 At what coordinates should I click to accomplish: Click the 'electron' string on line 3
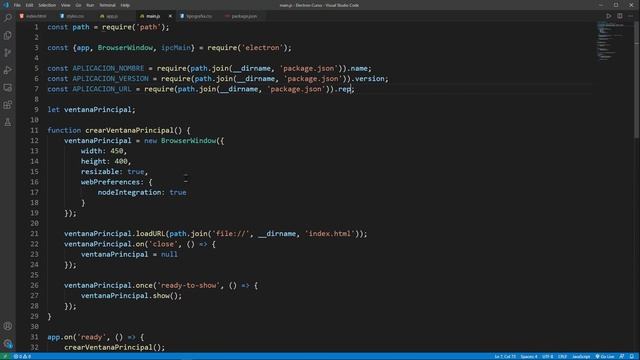(262, 48)
